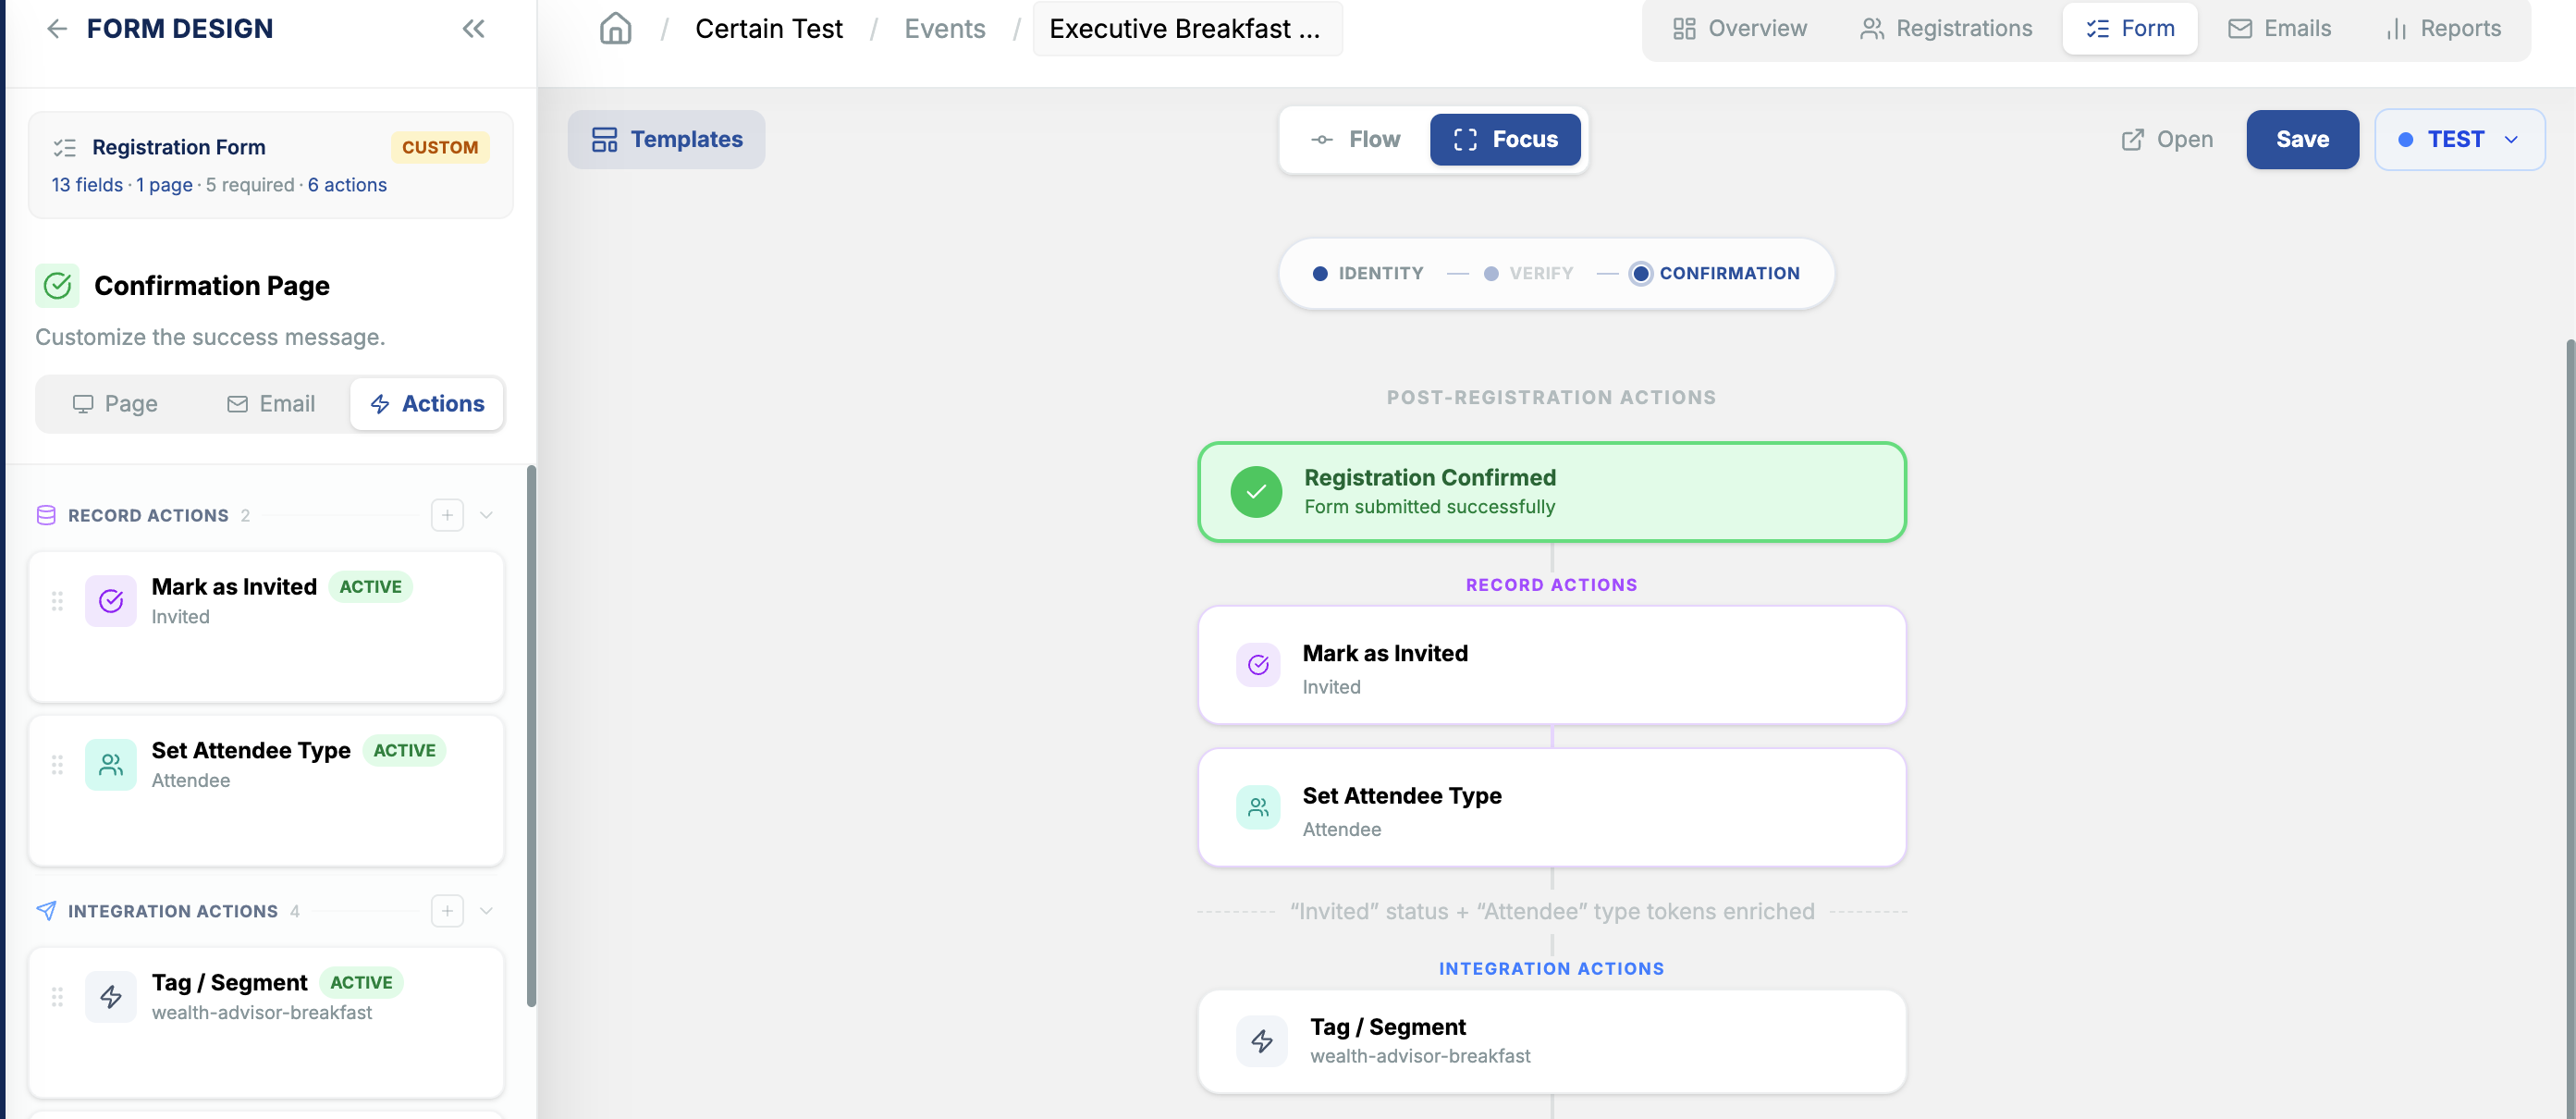Screen dimensions: 2576x1119
Task: Click 'Customize the success message.' text
Action: pyautogui.click(x=210, y=338)
